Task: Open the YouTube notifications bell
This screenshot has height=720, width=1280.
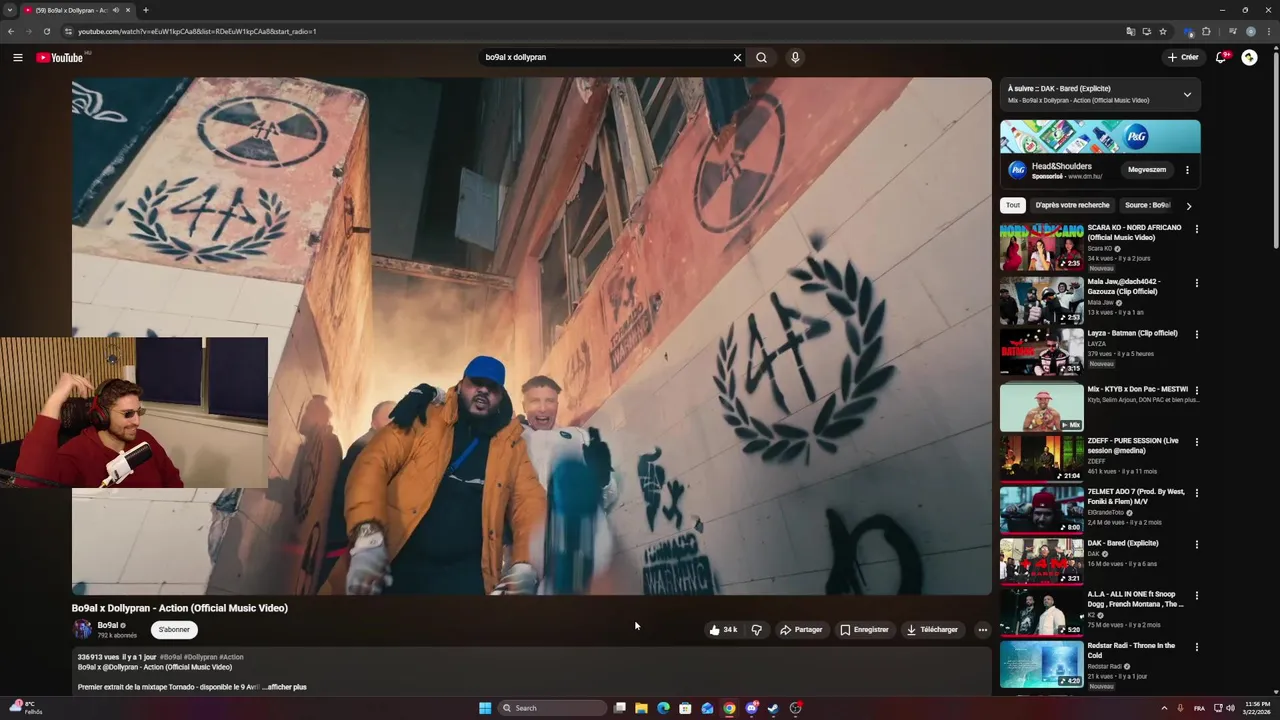Action: [x=1221, y=57]
